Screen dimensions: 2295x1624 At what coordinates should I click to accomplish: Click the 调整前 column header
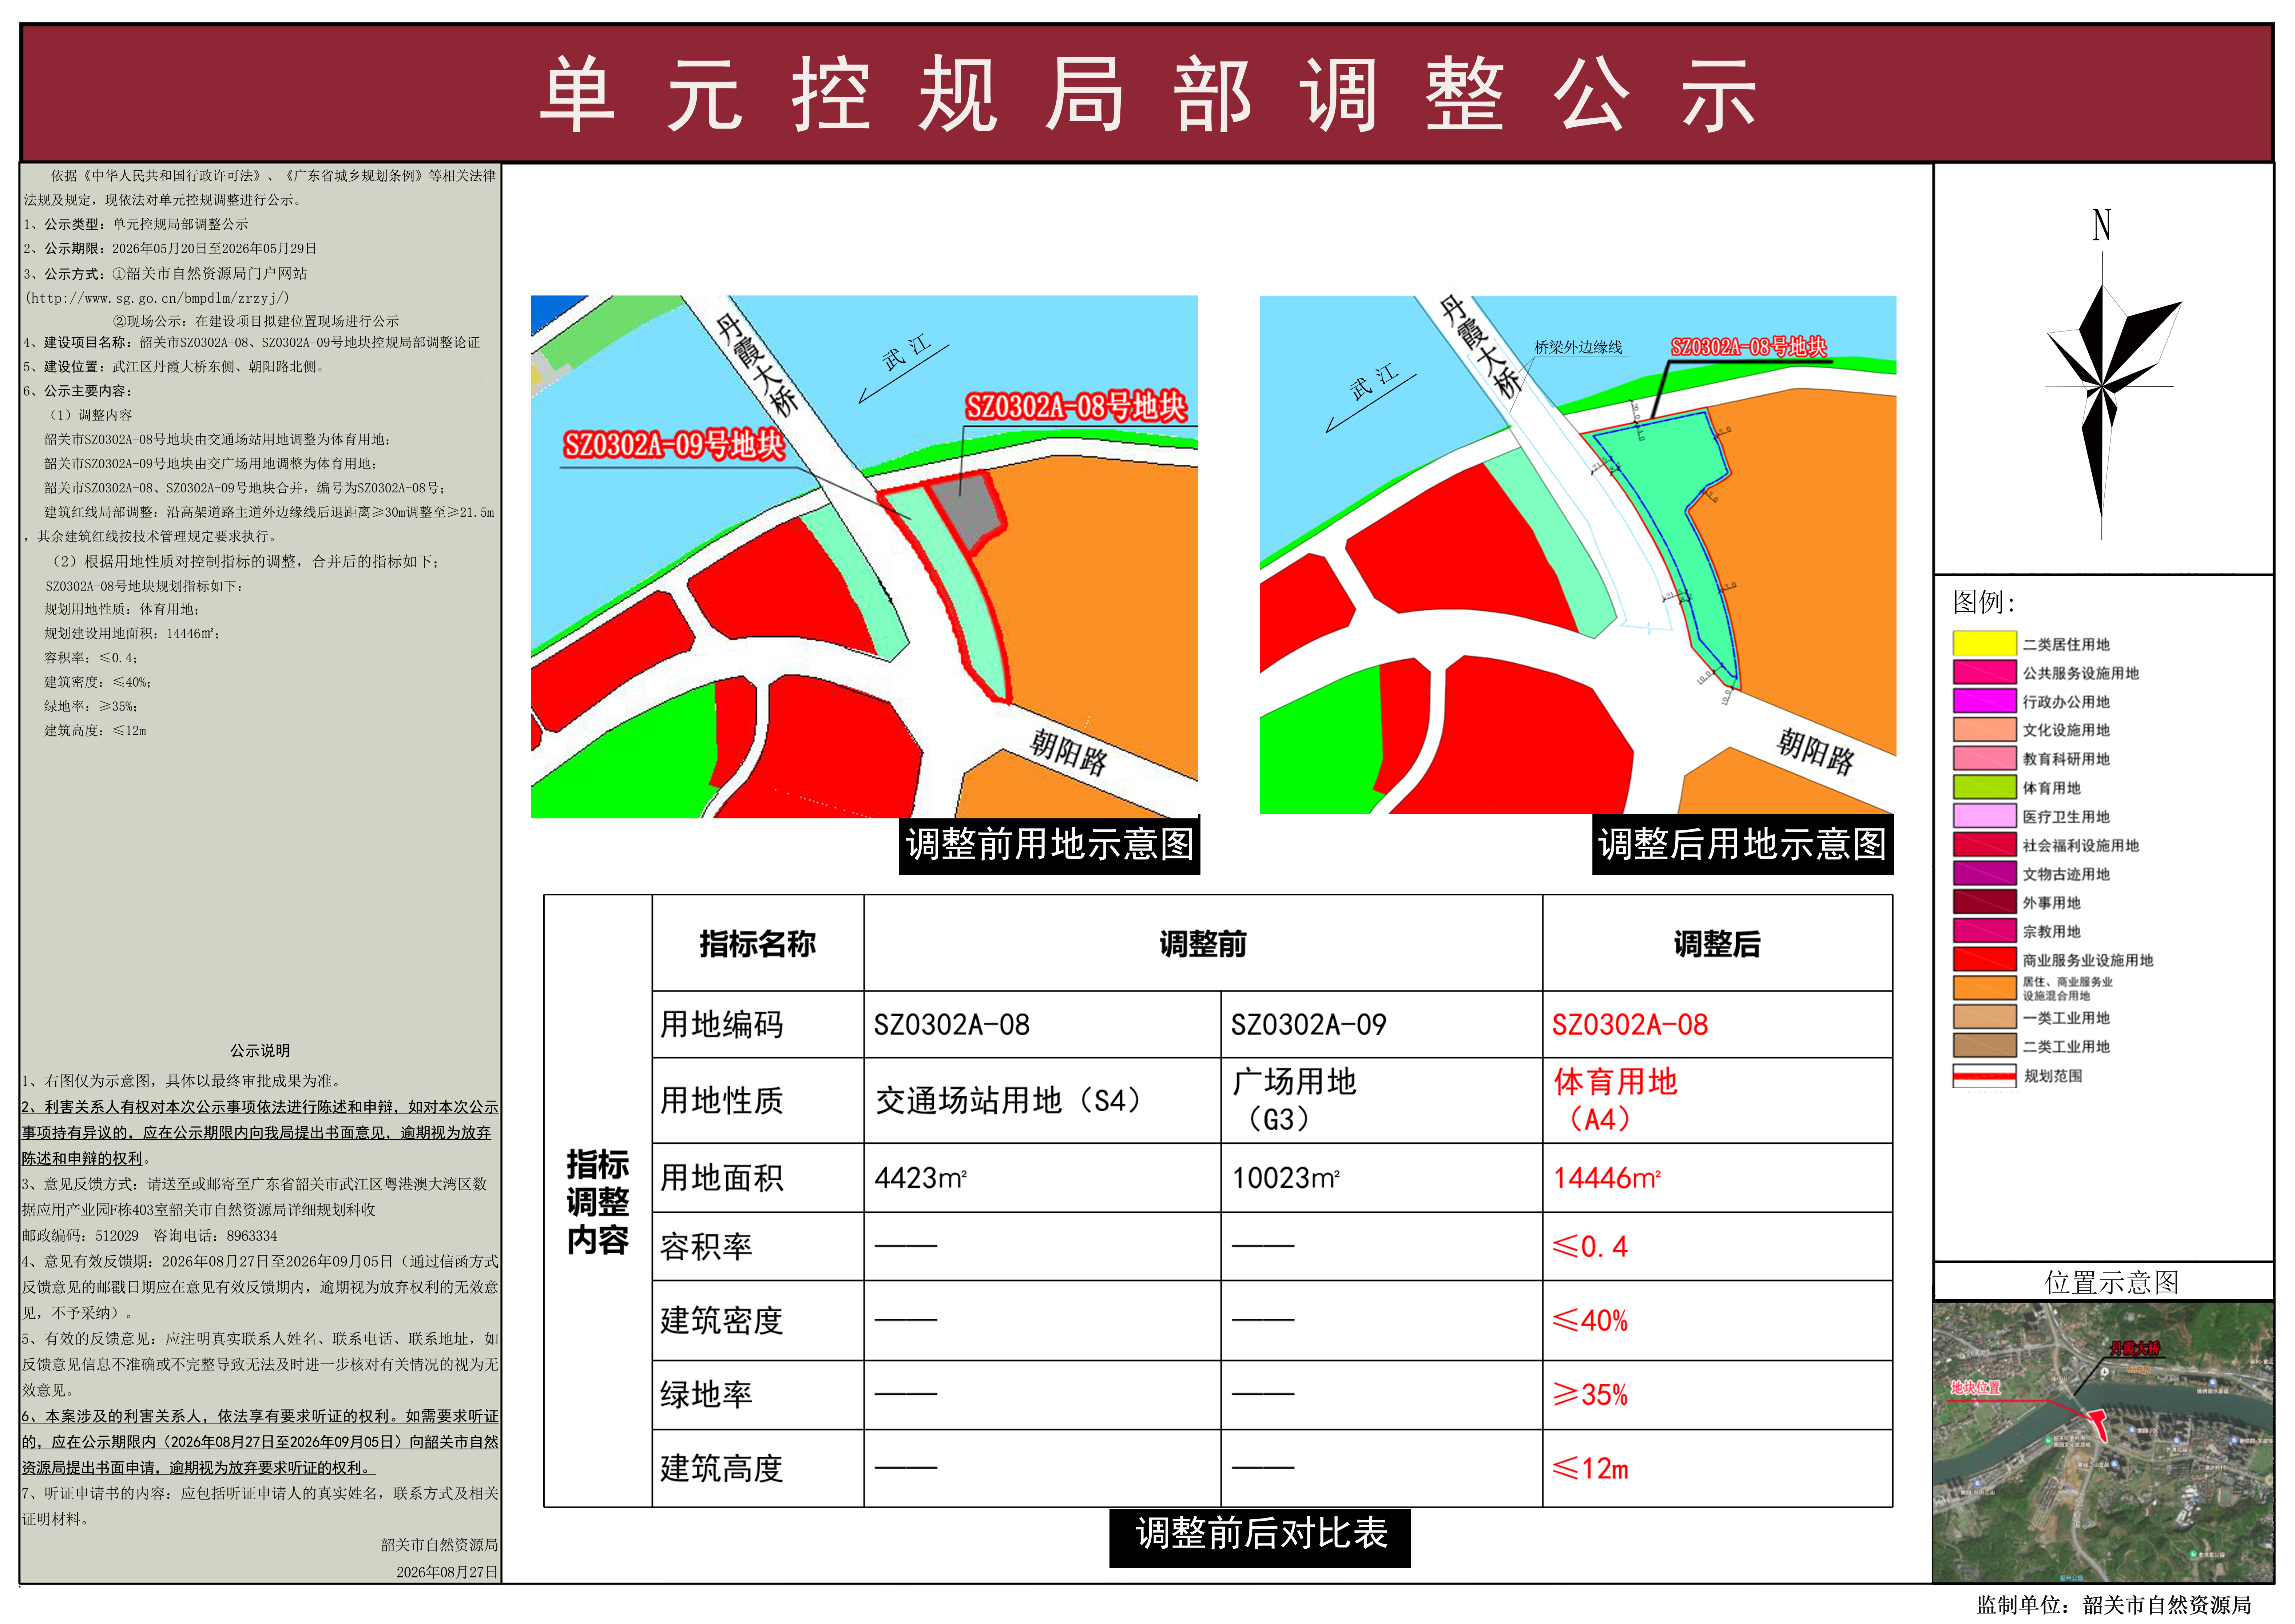1203,944
